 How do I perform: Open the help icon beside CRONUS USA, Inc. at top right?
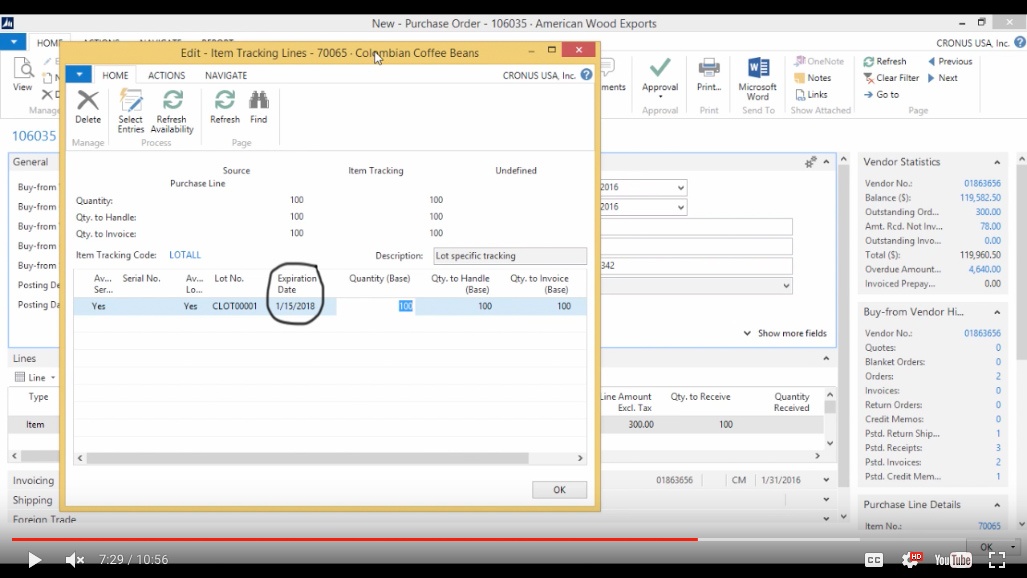(1020, 43)
